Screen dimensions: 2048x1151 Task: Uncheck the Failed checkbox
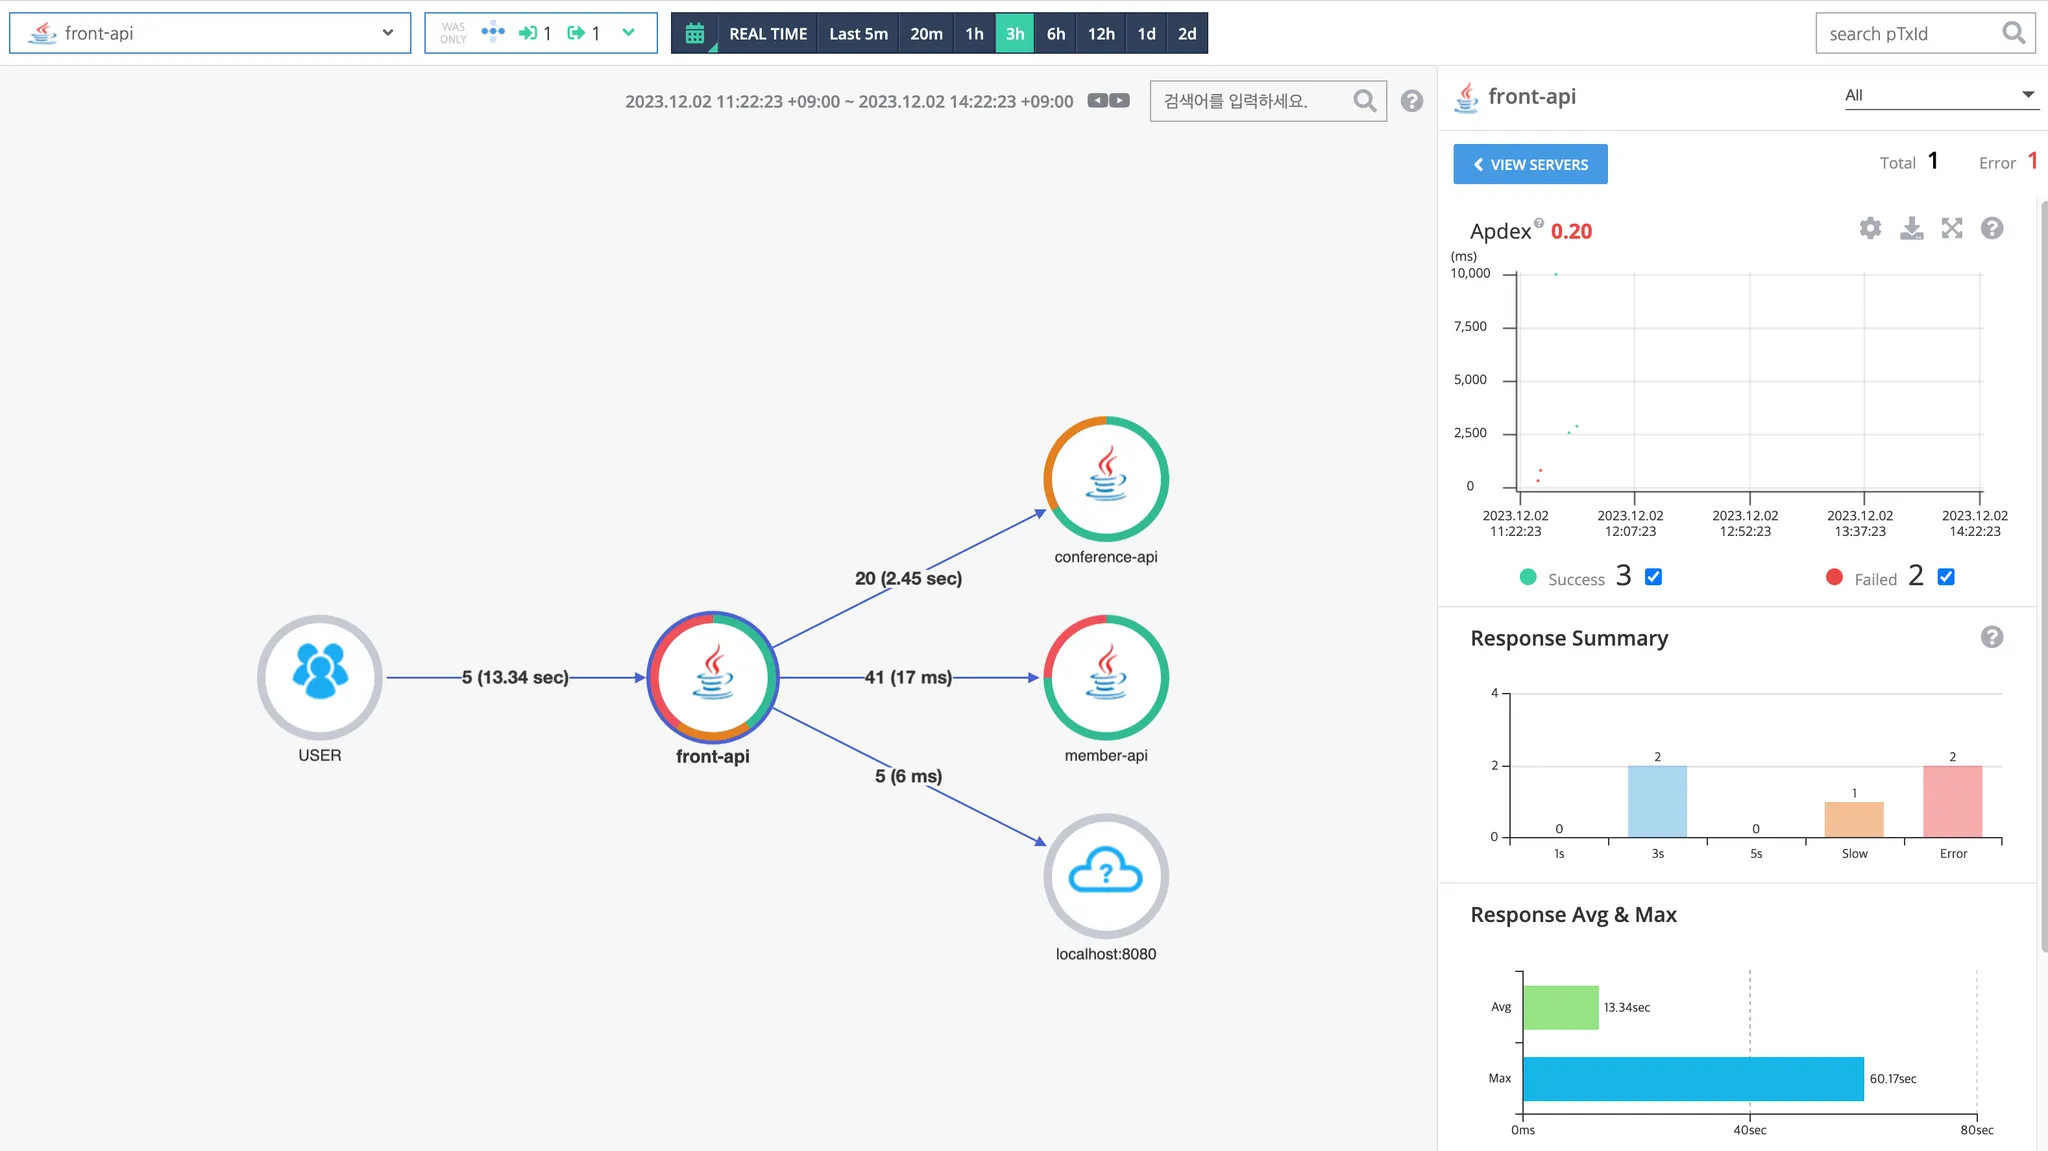[1946, 577]
